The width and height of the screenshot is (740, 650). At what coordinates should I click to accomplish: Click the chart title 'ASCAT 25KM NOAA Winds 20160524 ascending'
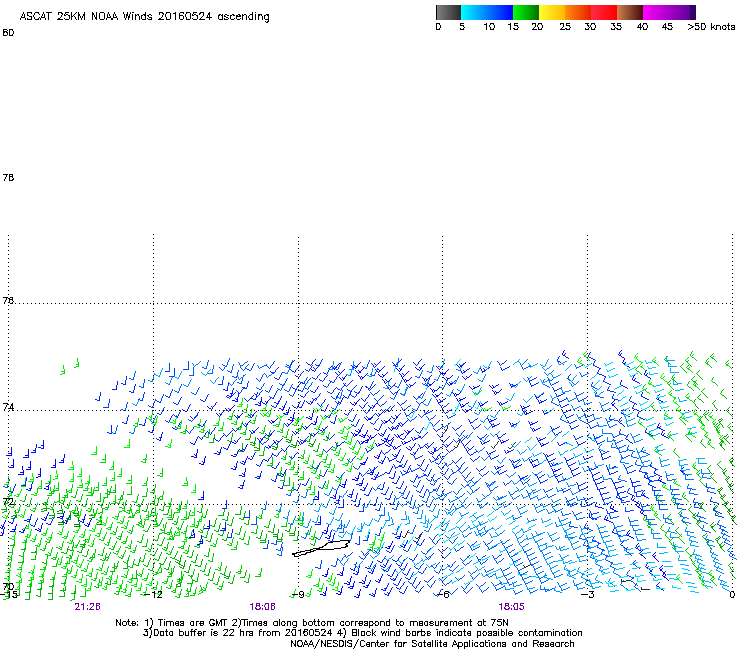144,16
